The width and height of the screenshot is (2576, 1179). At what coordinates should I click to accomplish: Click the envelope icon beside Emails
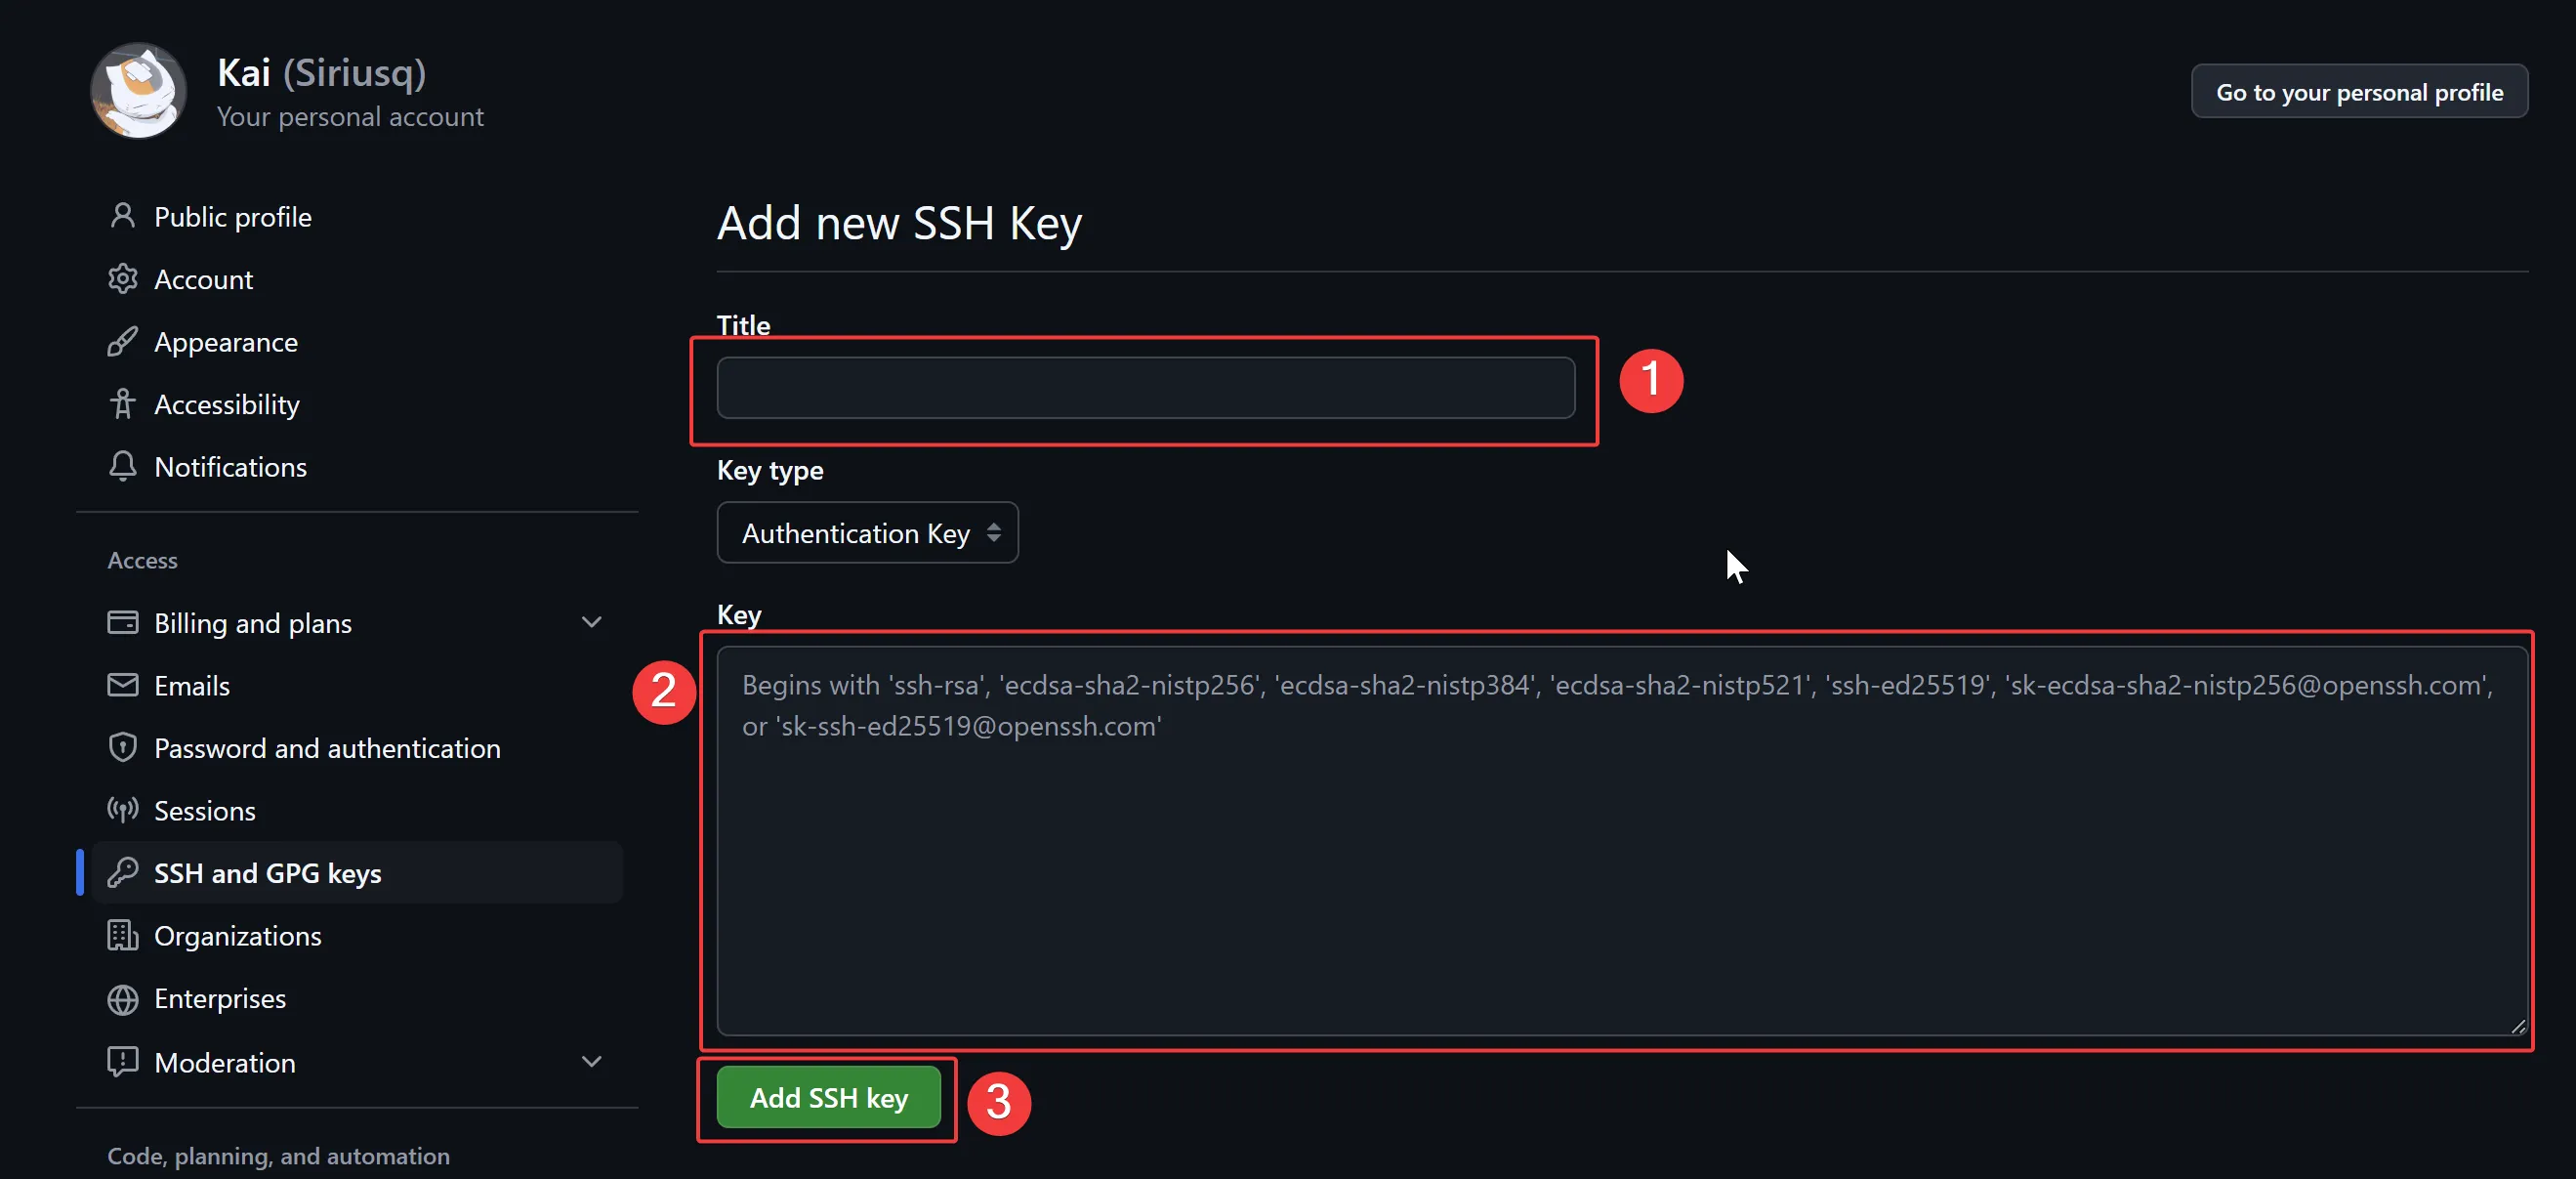pyautogui.click(x=122, y=685)
